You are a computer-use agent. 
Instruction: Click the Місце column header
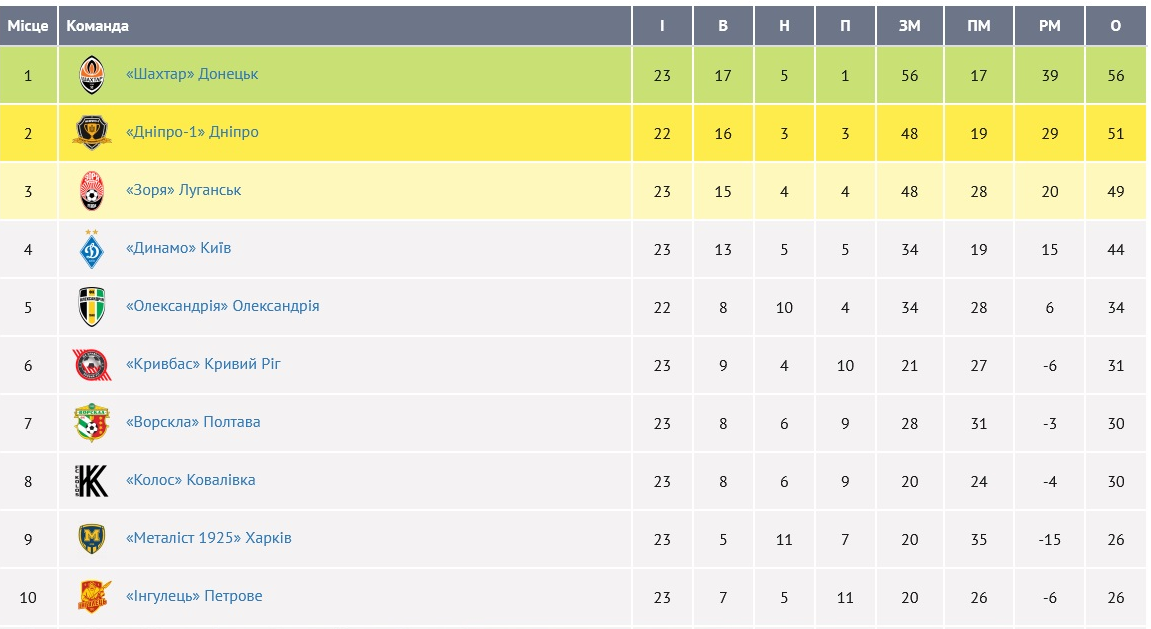pyautogui.click(x=28, y=26)
